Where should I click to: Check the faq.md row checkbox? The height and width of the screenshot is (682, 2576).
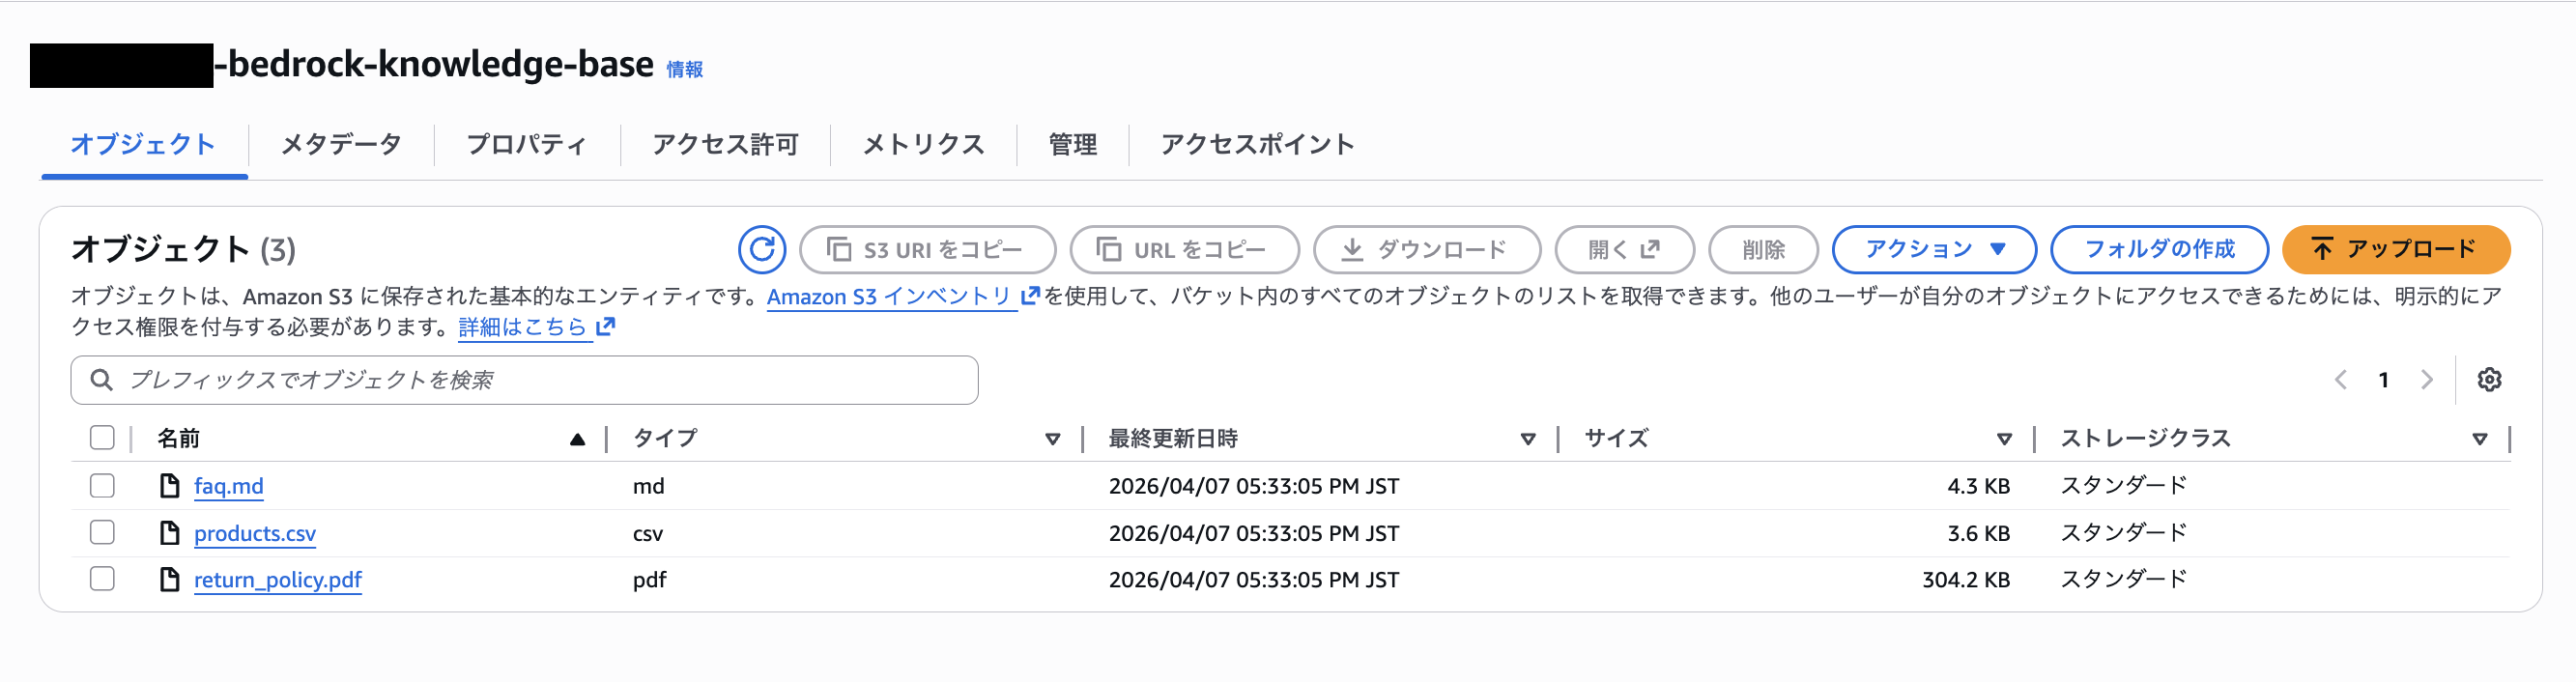(x=102, y=486)
